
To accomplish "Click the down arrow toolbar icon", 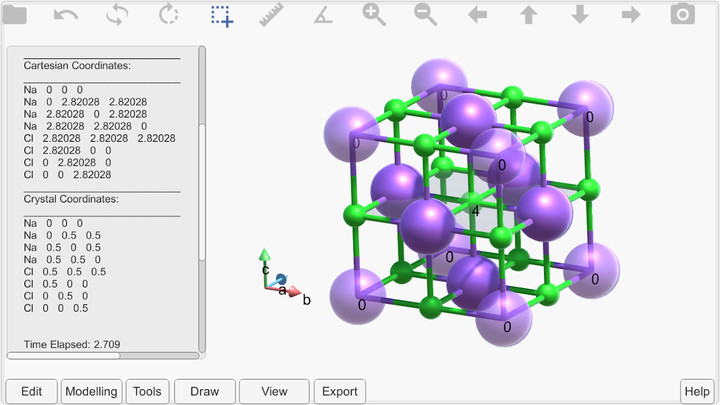I will tap(580, 15).
